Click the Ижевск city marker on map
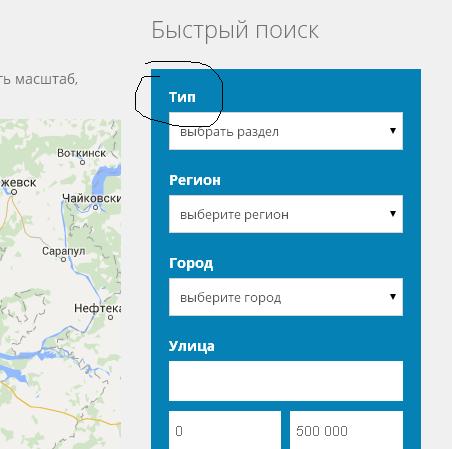The image size is (452, 449). (x=14, y=192)
